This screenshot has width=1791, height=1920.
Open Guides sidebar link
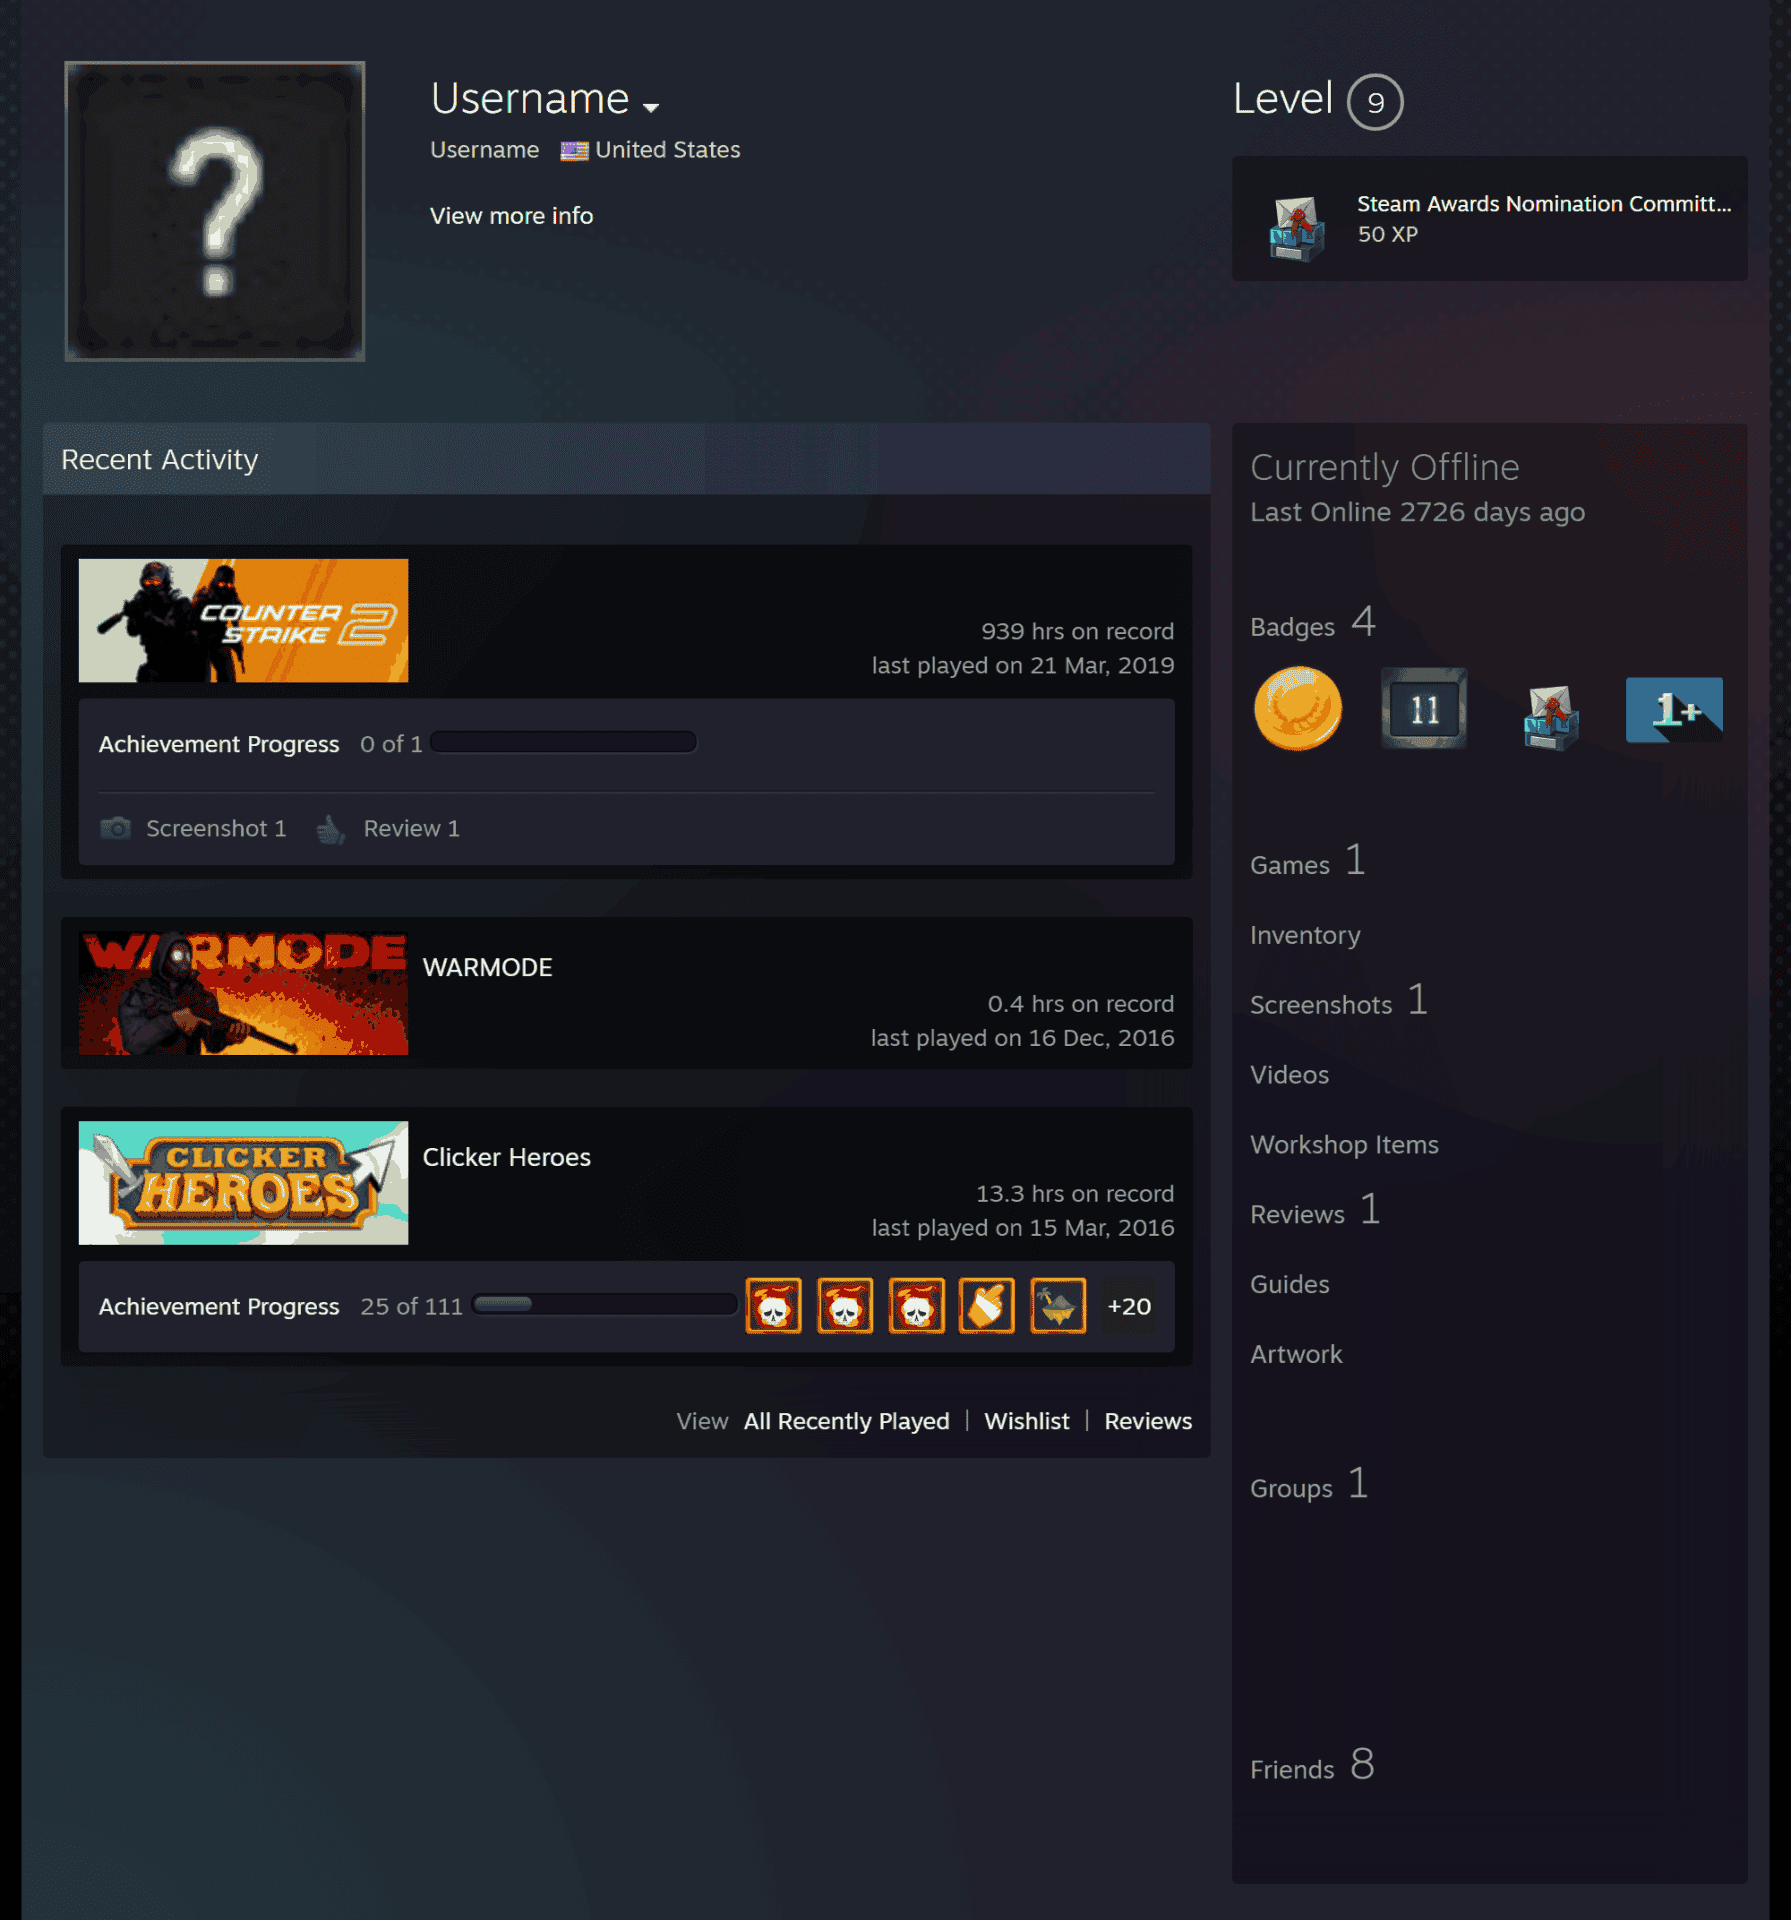tap(1289, 1284)
